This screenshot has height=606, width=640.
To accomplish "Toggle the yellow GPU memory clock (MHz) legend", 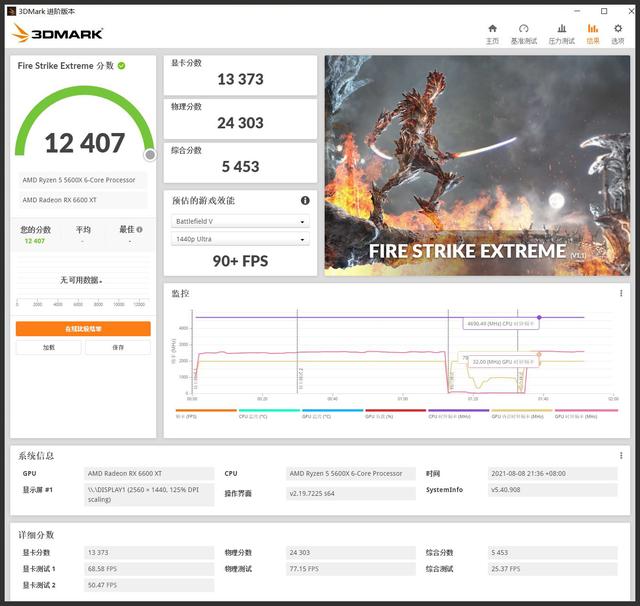I will [522, 414].
